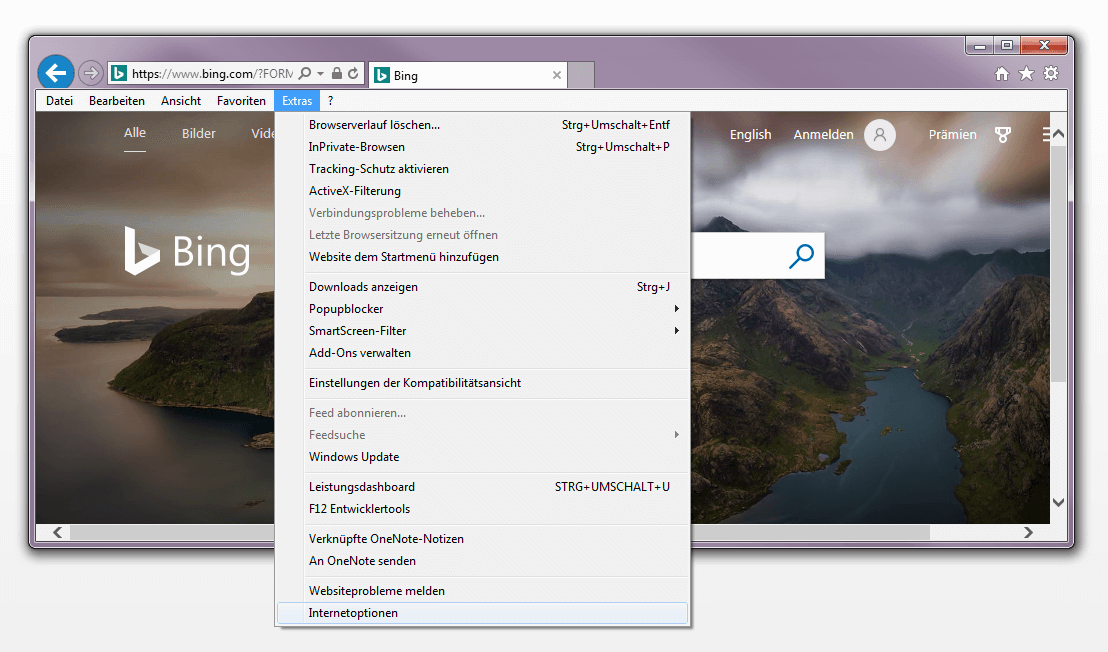Select Website dem Startmenü hinzufügen
This screenshot has height=652, width=1108.
(x=483, y=257)
